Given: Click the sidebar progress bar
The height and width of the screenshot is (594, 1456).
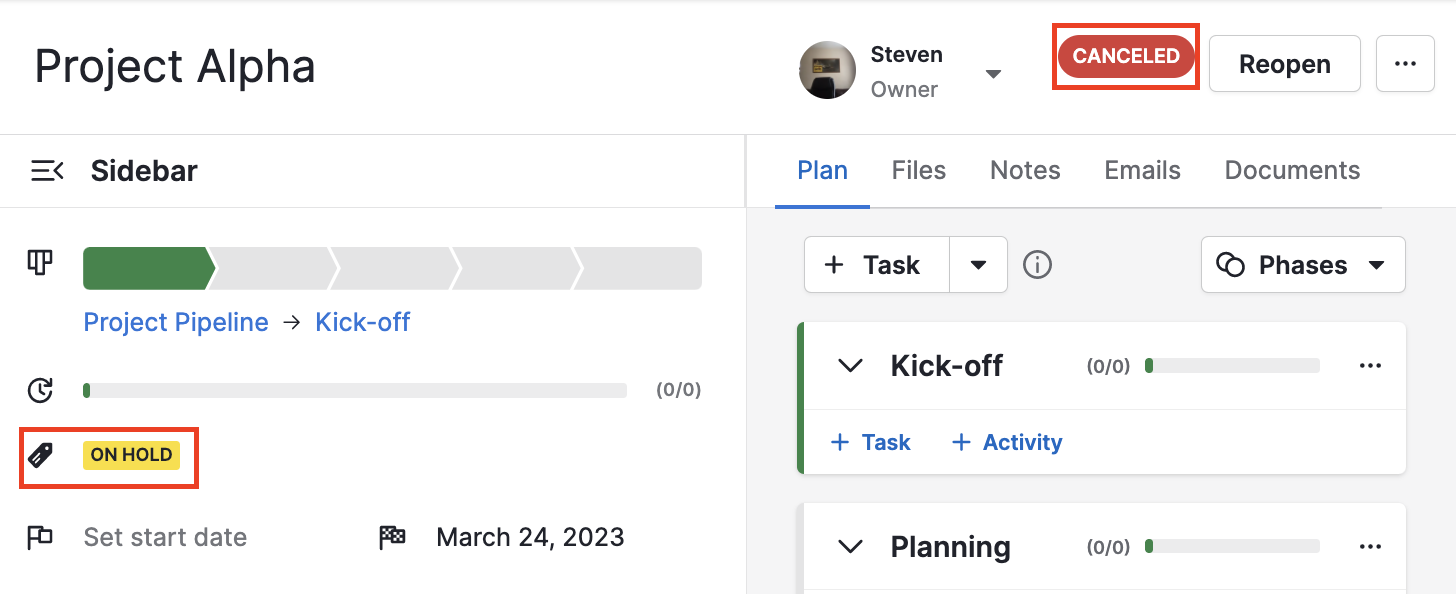Looking at the screenshot, I should 355,390.
